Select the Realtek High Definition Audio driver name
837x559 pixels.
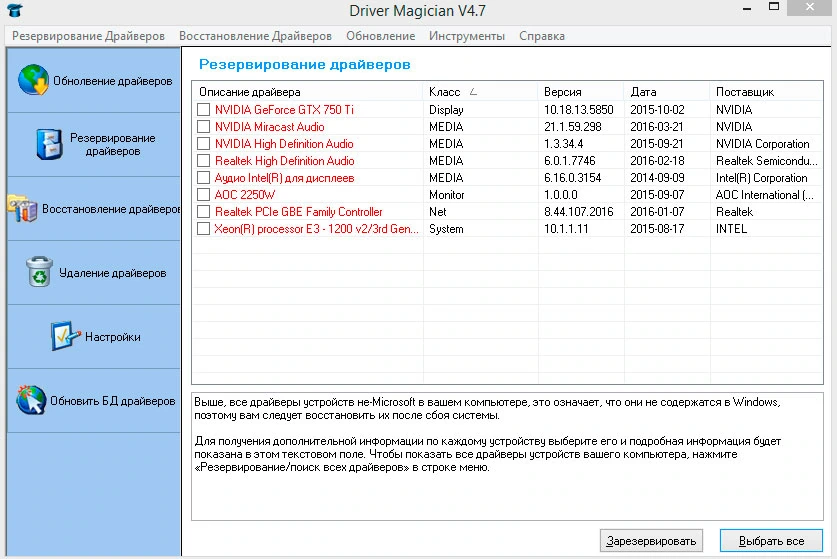[x=285, y=161]
